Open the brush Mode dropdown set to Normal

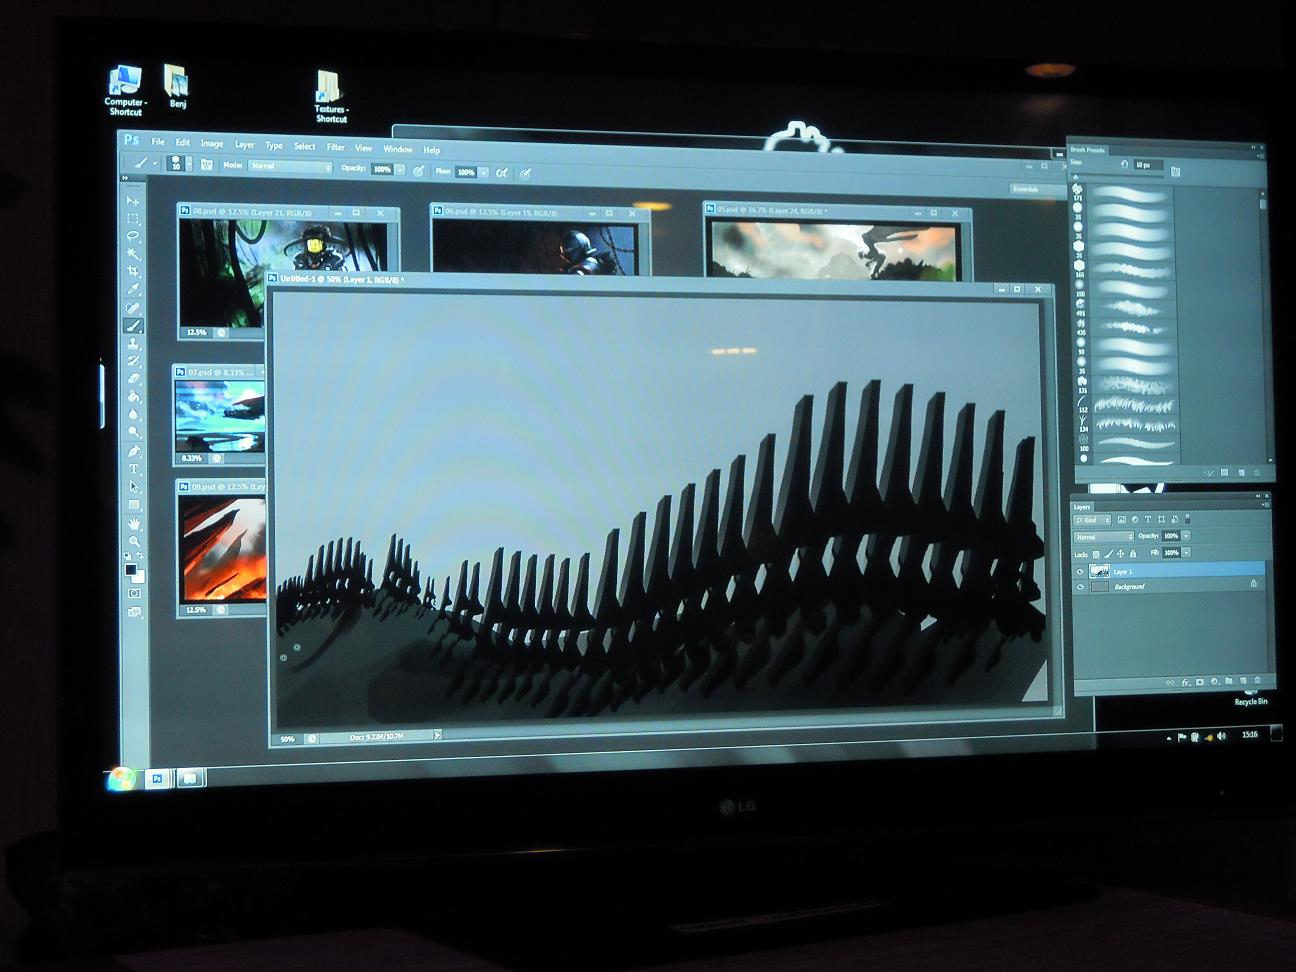click(x=289, y=166)
